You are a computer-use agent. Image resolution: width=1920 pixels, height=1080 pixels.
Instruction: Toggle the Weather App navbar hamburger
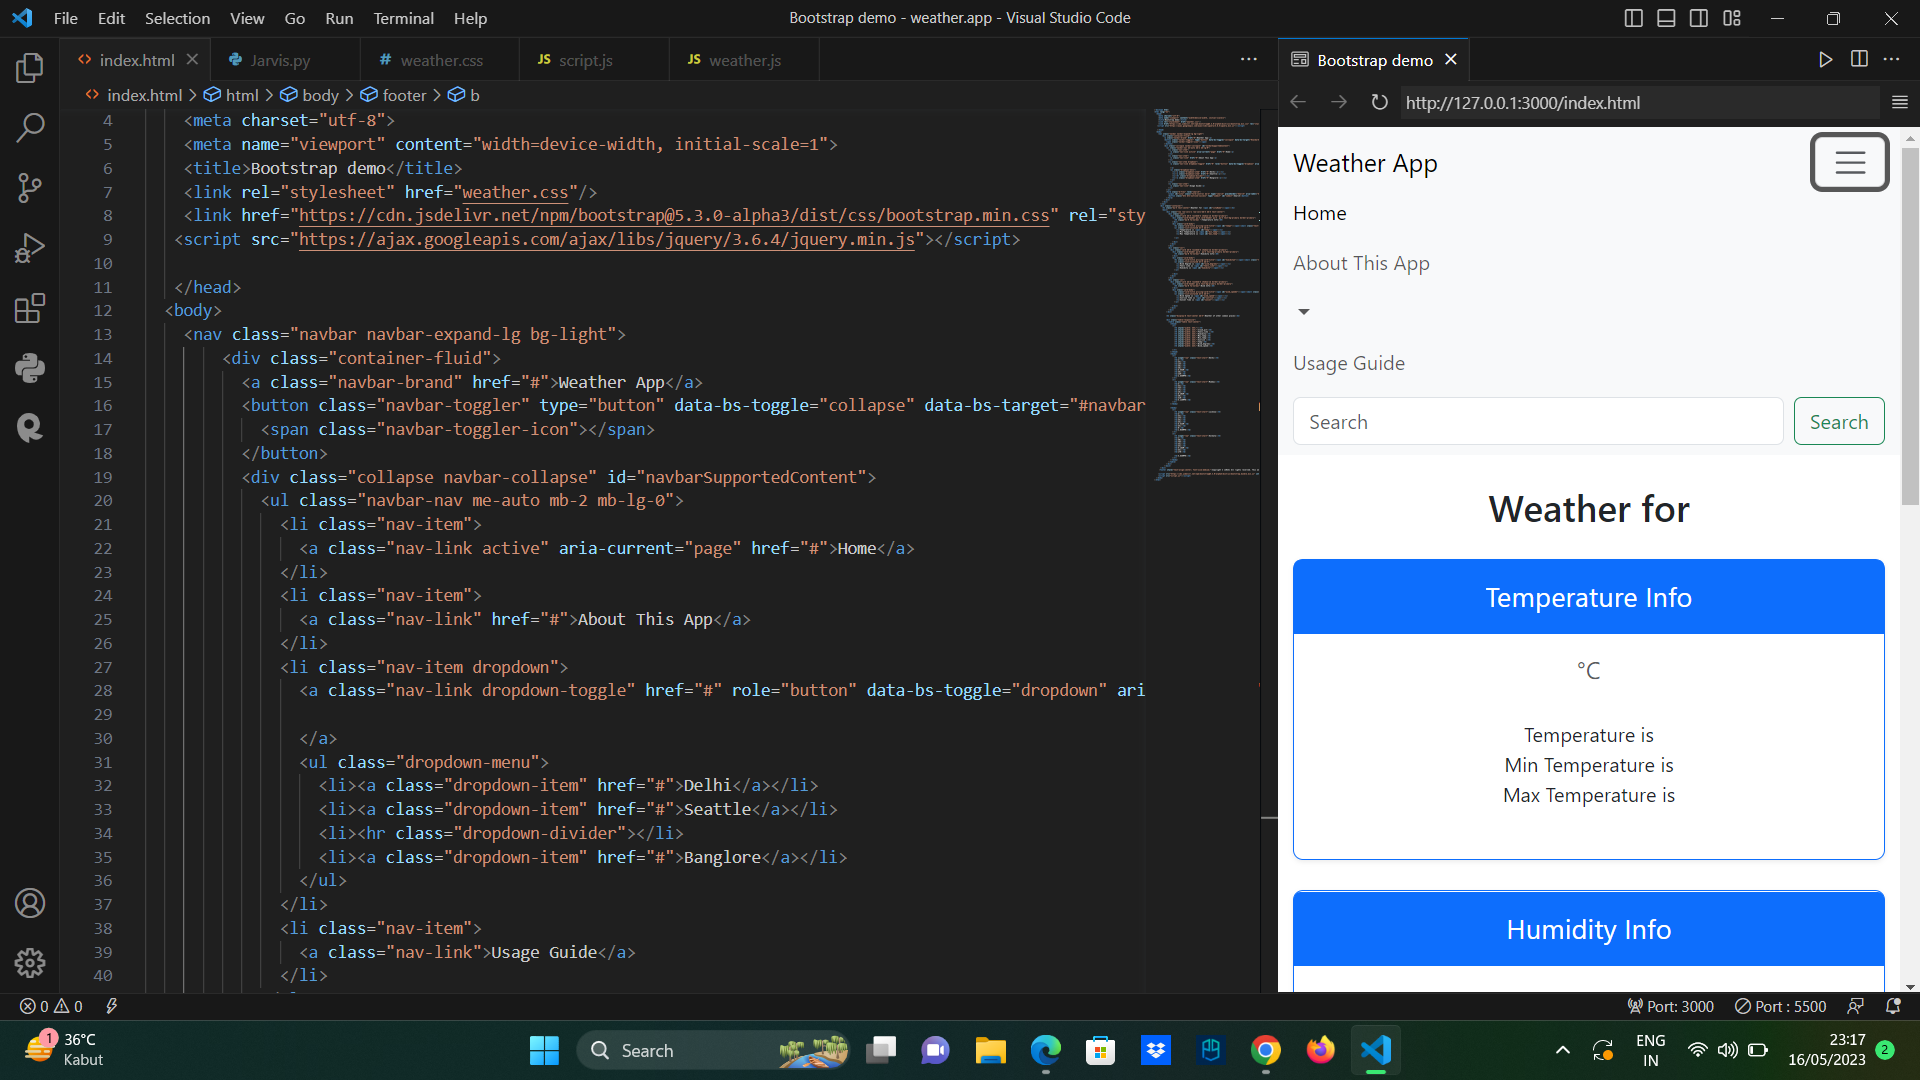point(1849,162)
